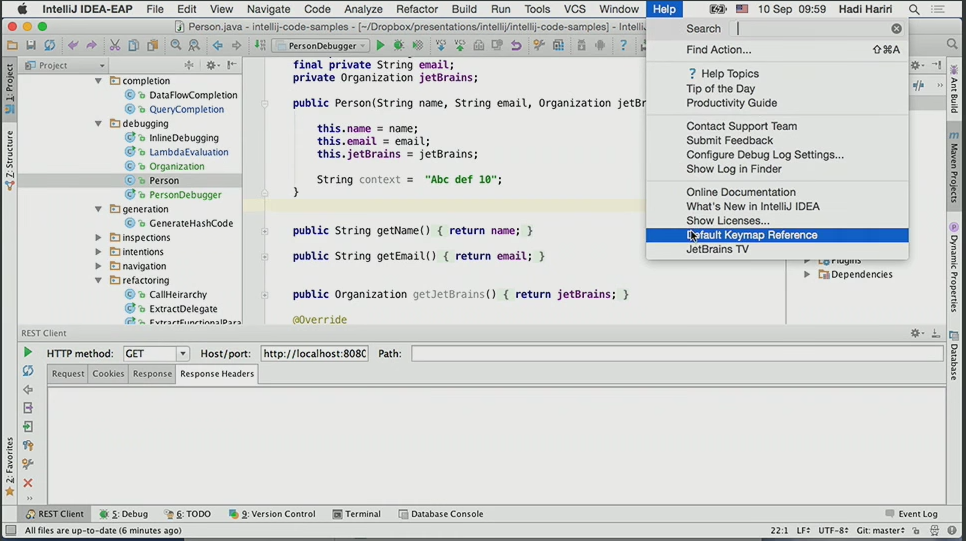966x541 pixels.
Task: Click red X icon in REST Client sidebar
Action: coord(28,483)
